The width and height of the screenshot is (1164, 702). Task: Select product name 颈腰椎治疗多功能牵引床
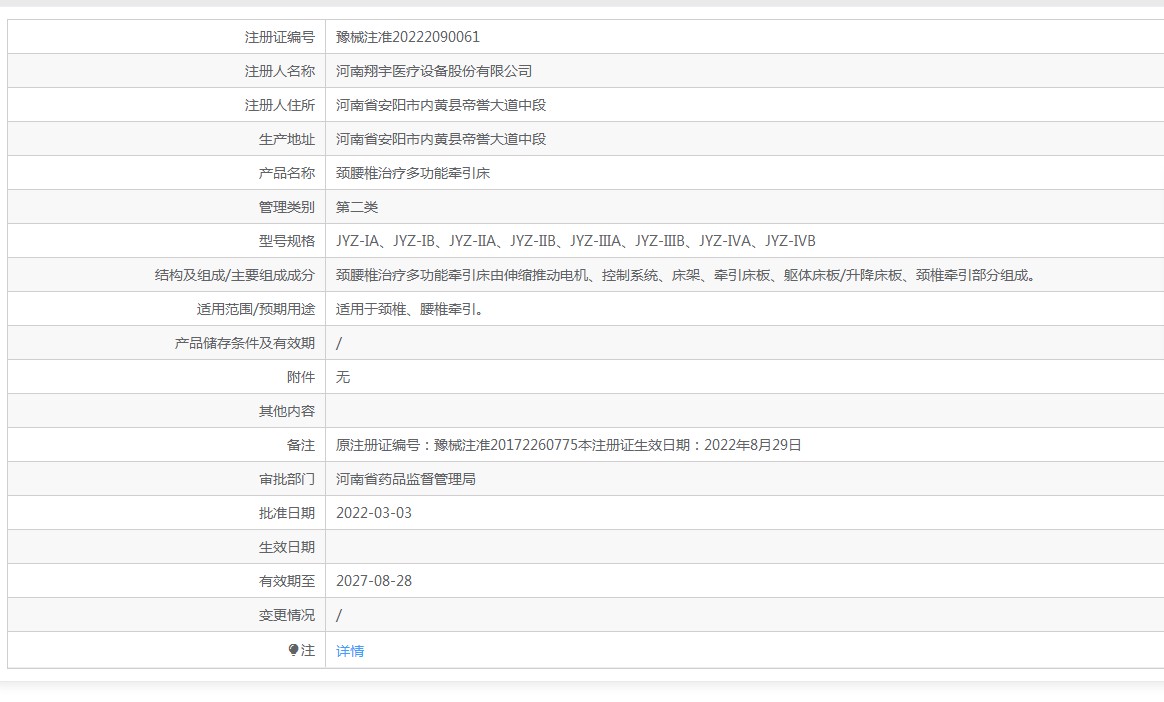413,174
